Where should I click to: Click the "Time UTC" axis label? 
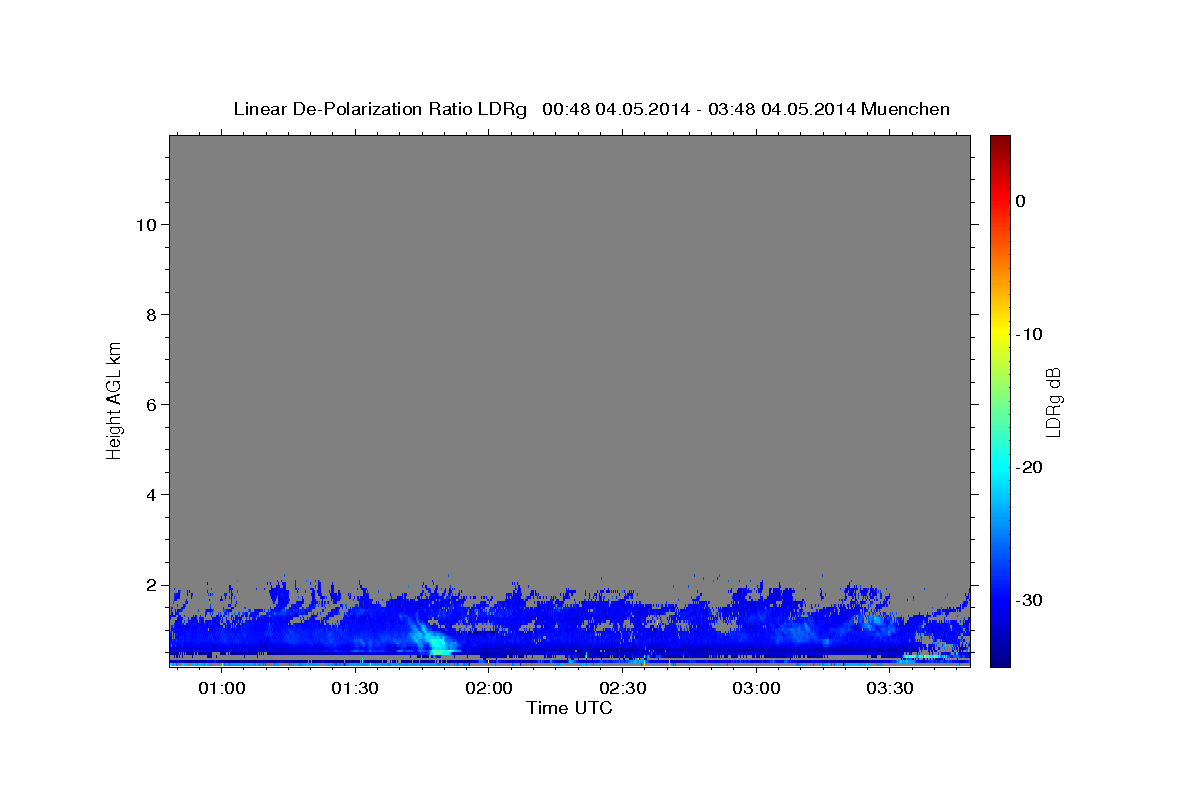coord(569,708)
